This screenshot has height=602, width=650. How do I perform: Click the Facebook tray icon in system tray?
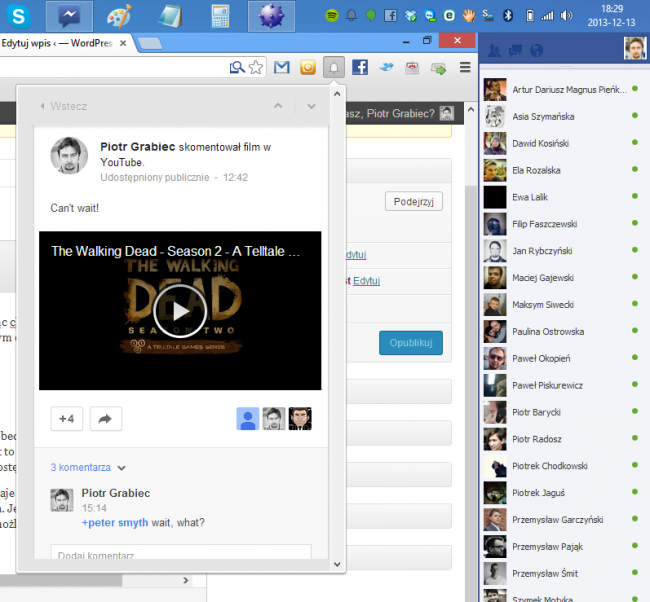(390, 16)
